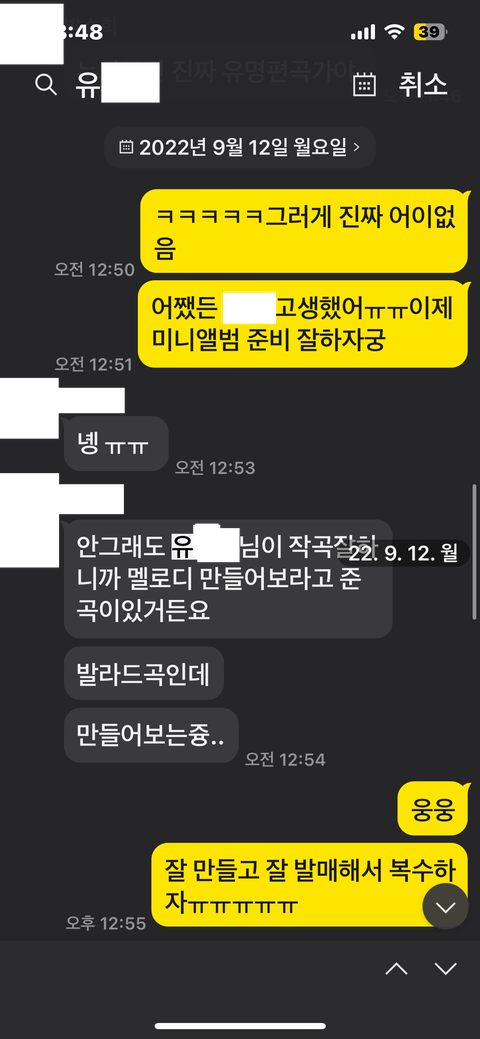Go to next search result arrow
Viewport: 480px width, 1039px height.
pyautogui.click(x=446, y=969)
